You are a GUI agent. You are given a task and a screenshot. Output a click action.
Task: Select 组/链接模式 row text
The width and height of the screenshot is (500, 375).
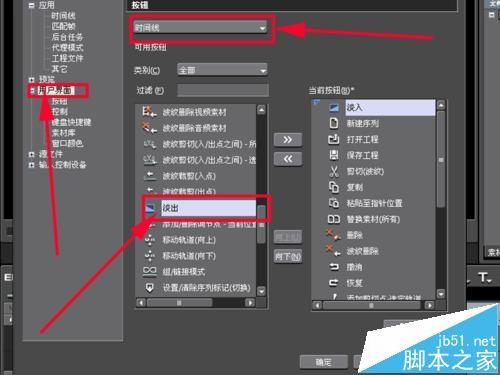183,272
